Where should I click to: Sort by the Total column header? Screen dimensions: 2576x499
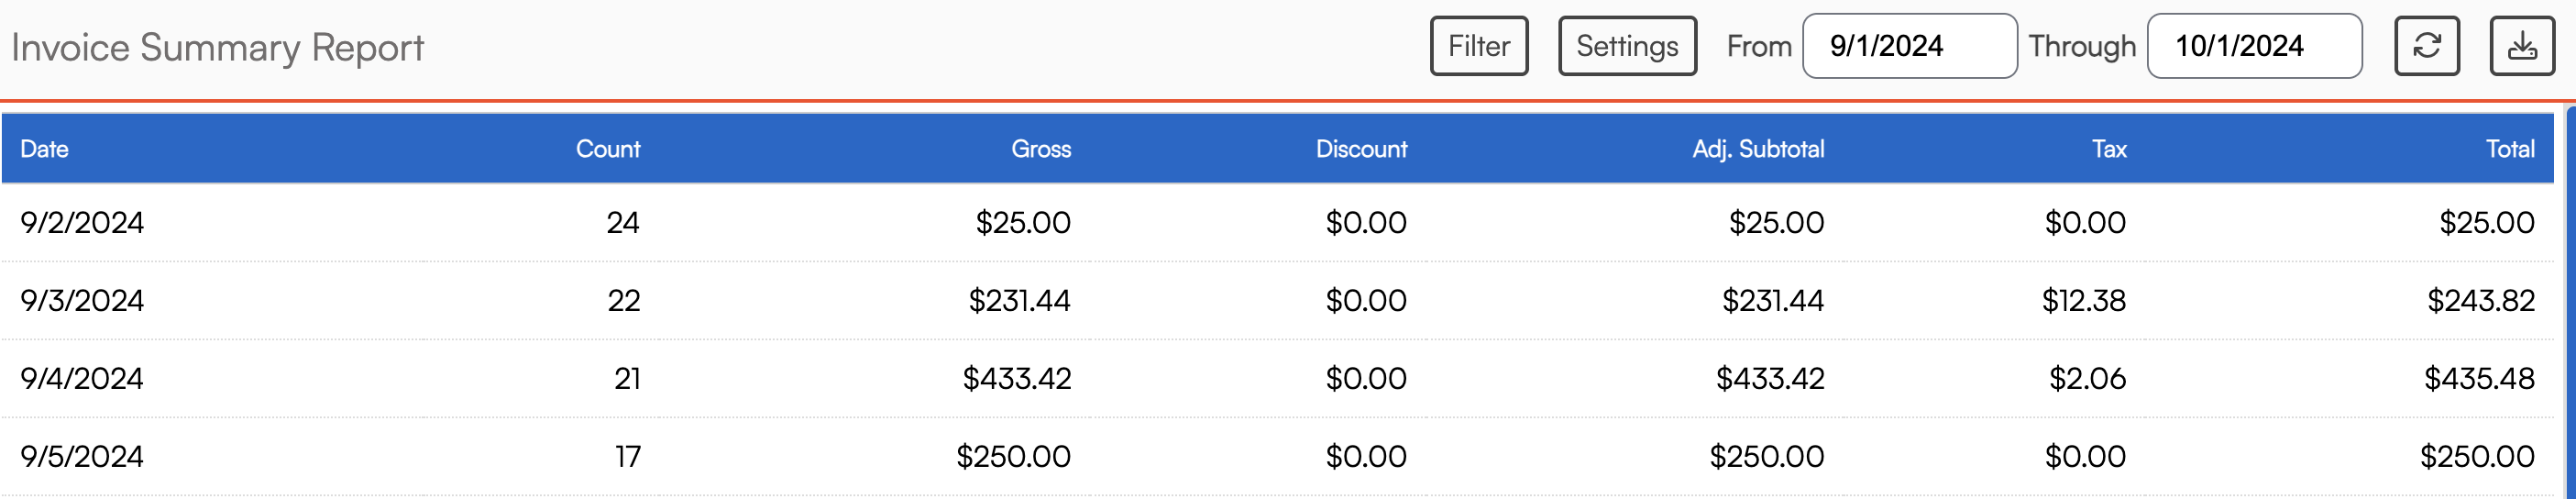(2509, 149)
